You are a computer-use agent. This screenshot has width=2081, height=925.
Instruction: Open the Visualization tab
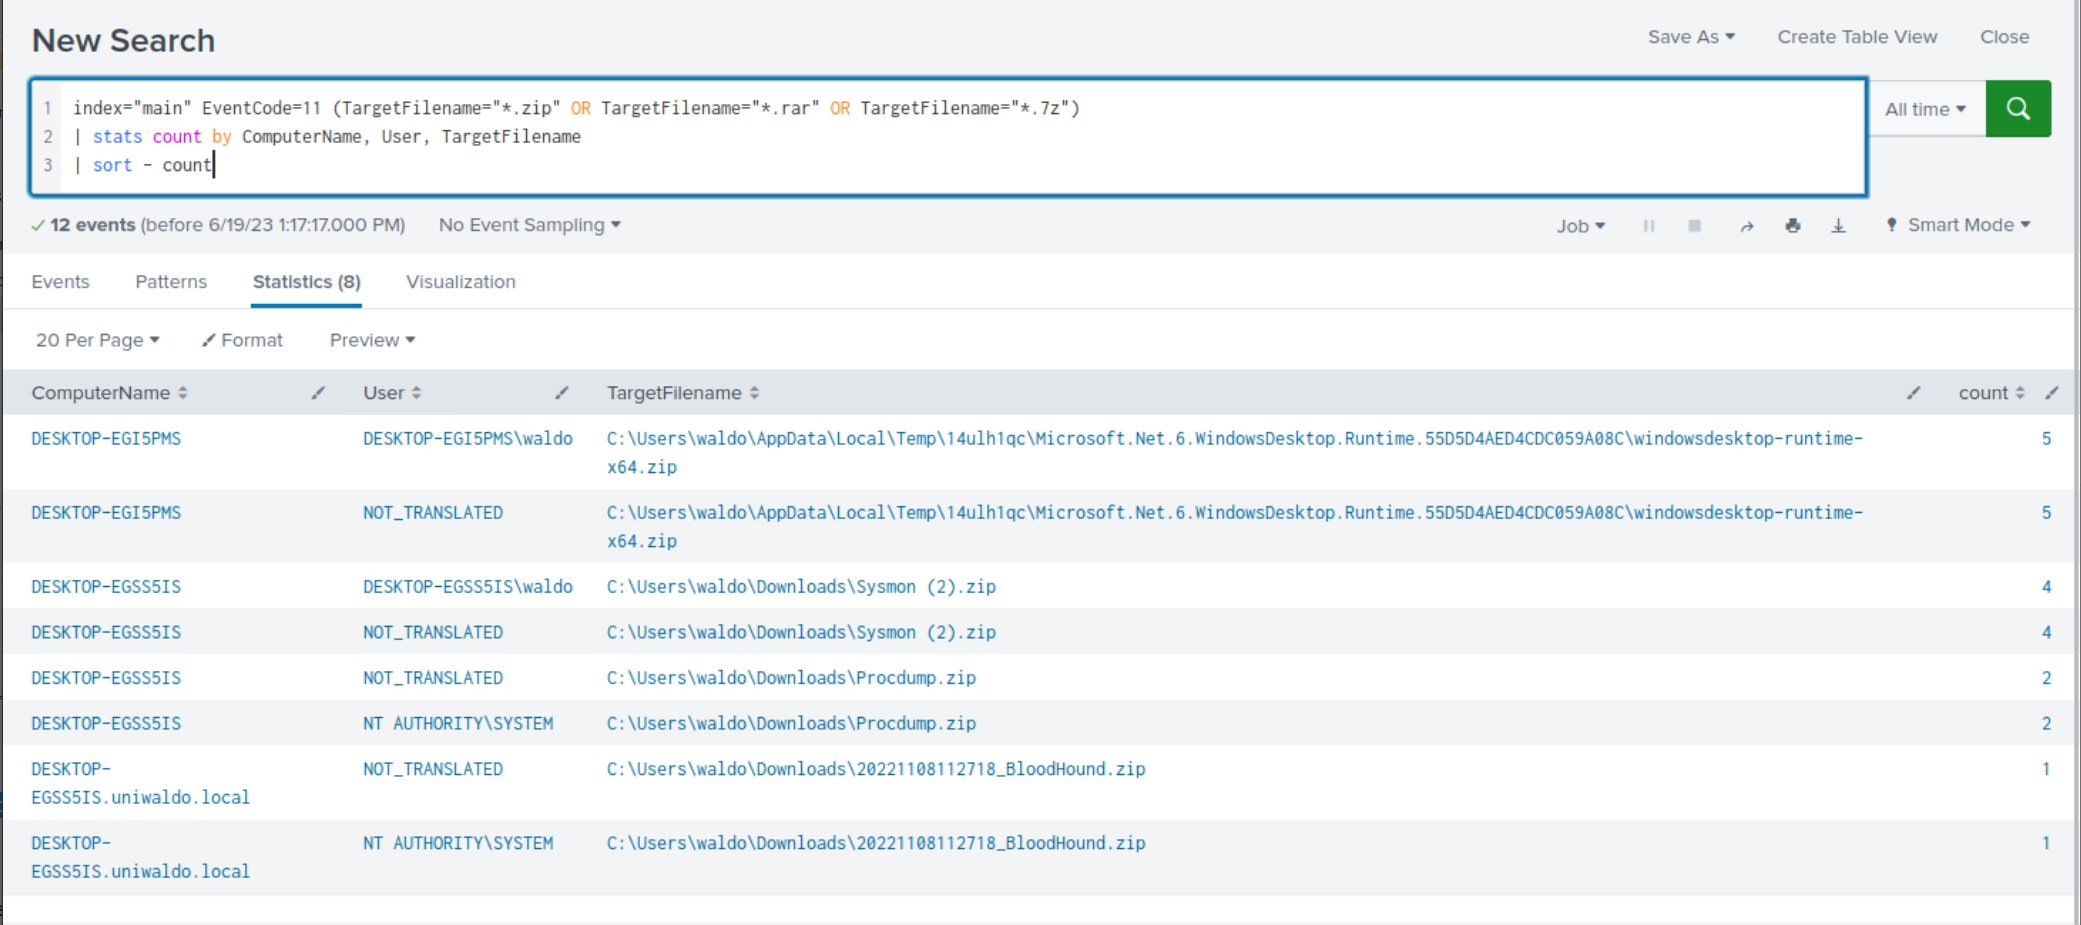(x=460, y=282)
